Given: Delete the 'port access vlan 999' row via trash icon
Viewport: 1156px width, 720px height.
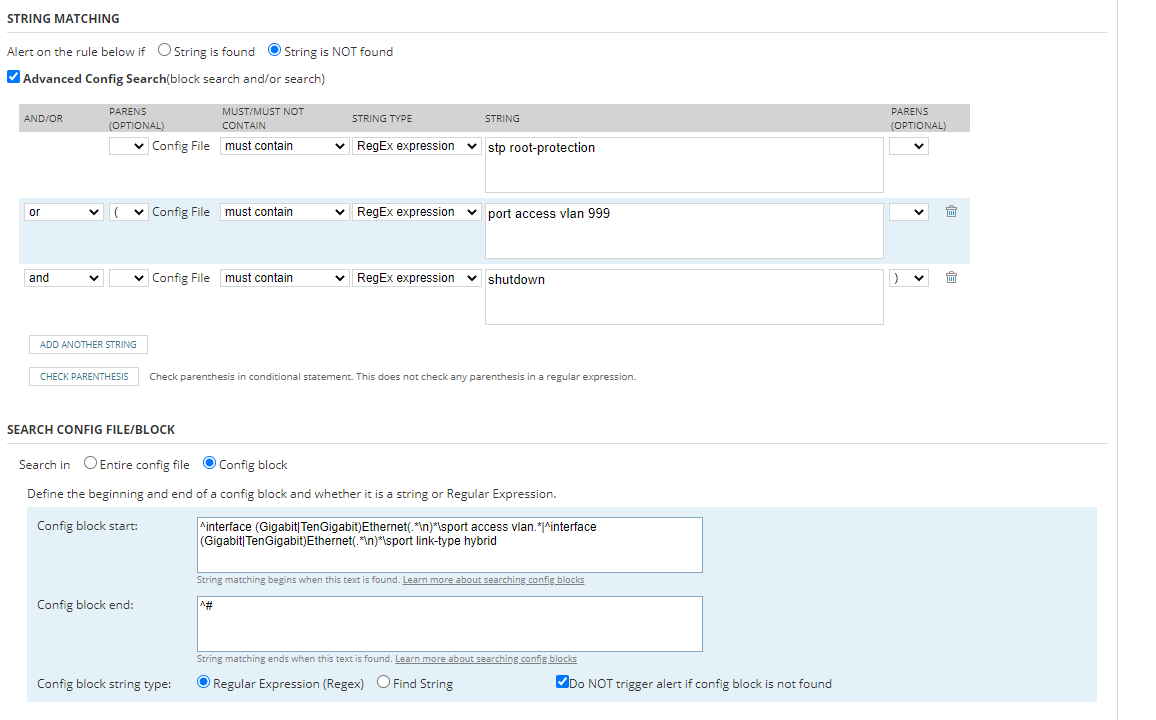Looking at the screenshot, I should tap(951, 212).
